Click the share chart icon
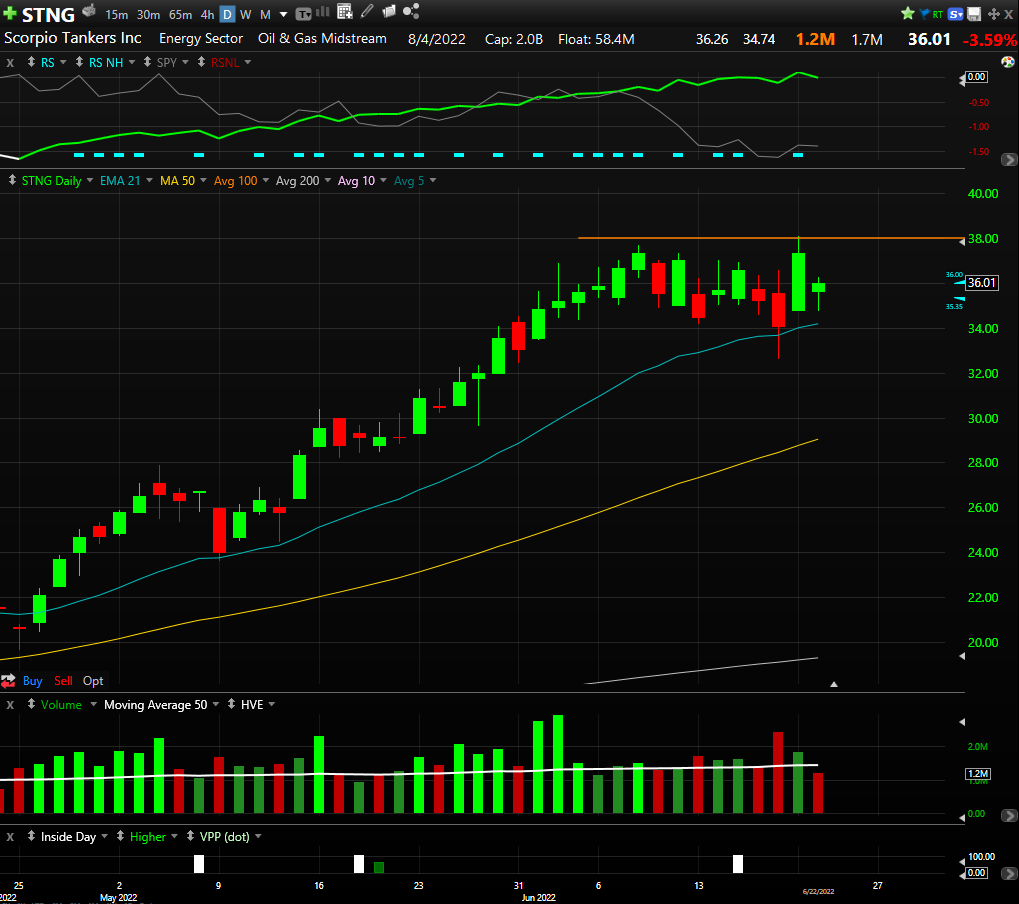Screen dimensions: 1019x904 411,11
